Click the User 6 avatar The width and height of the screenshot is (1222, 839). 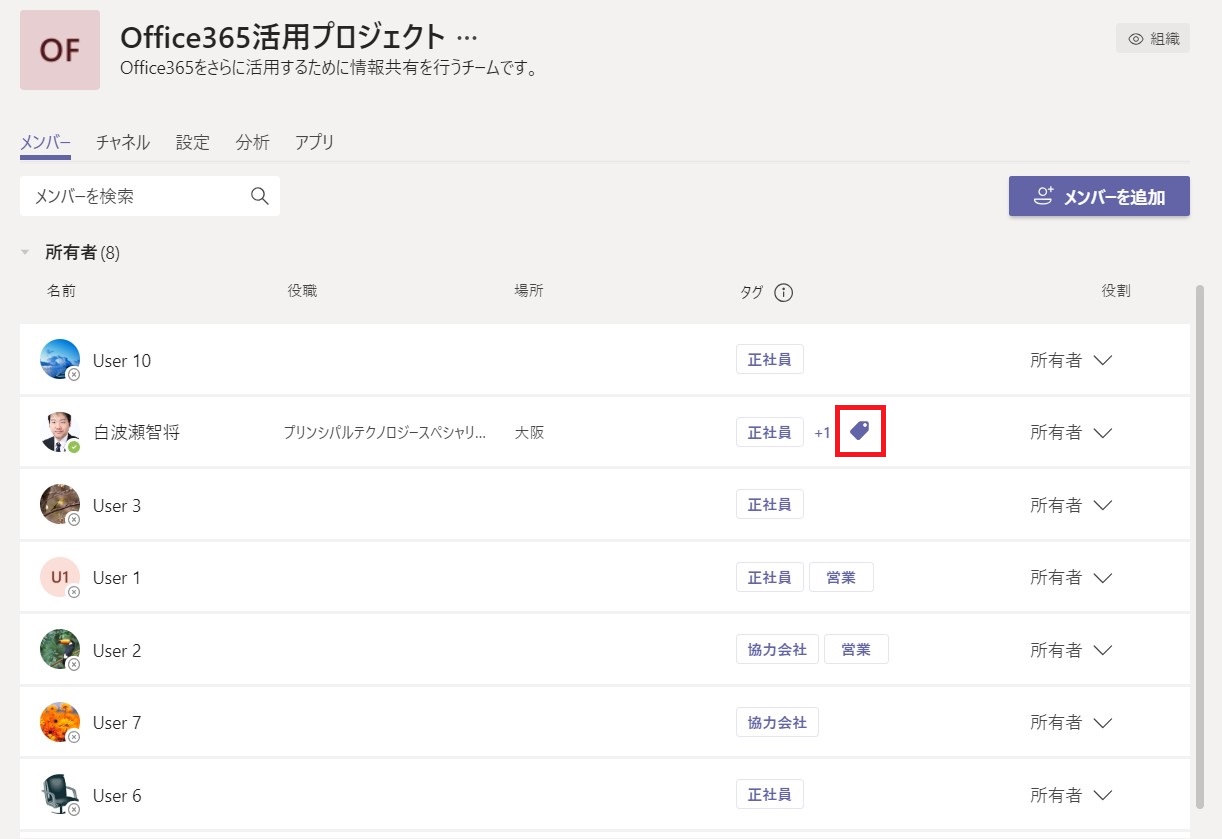click(60, 795)
